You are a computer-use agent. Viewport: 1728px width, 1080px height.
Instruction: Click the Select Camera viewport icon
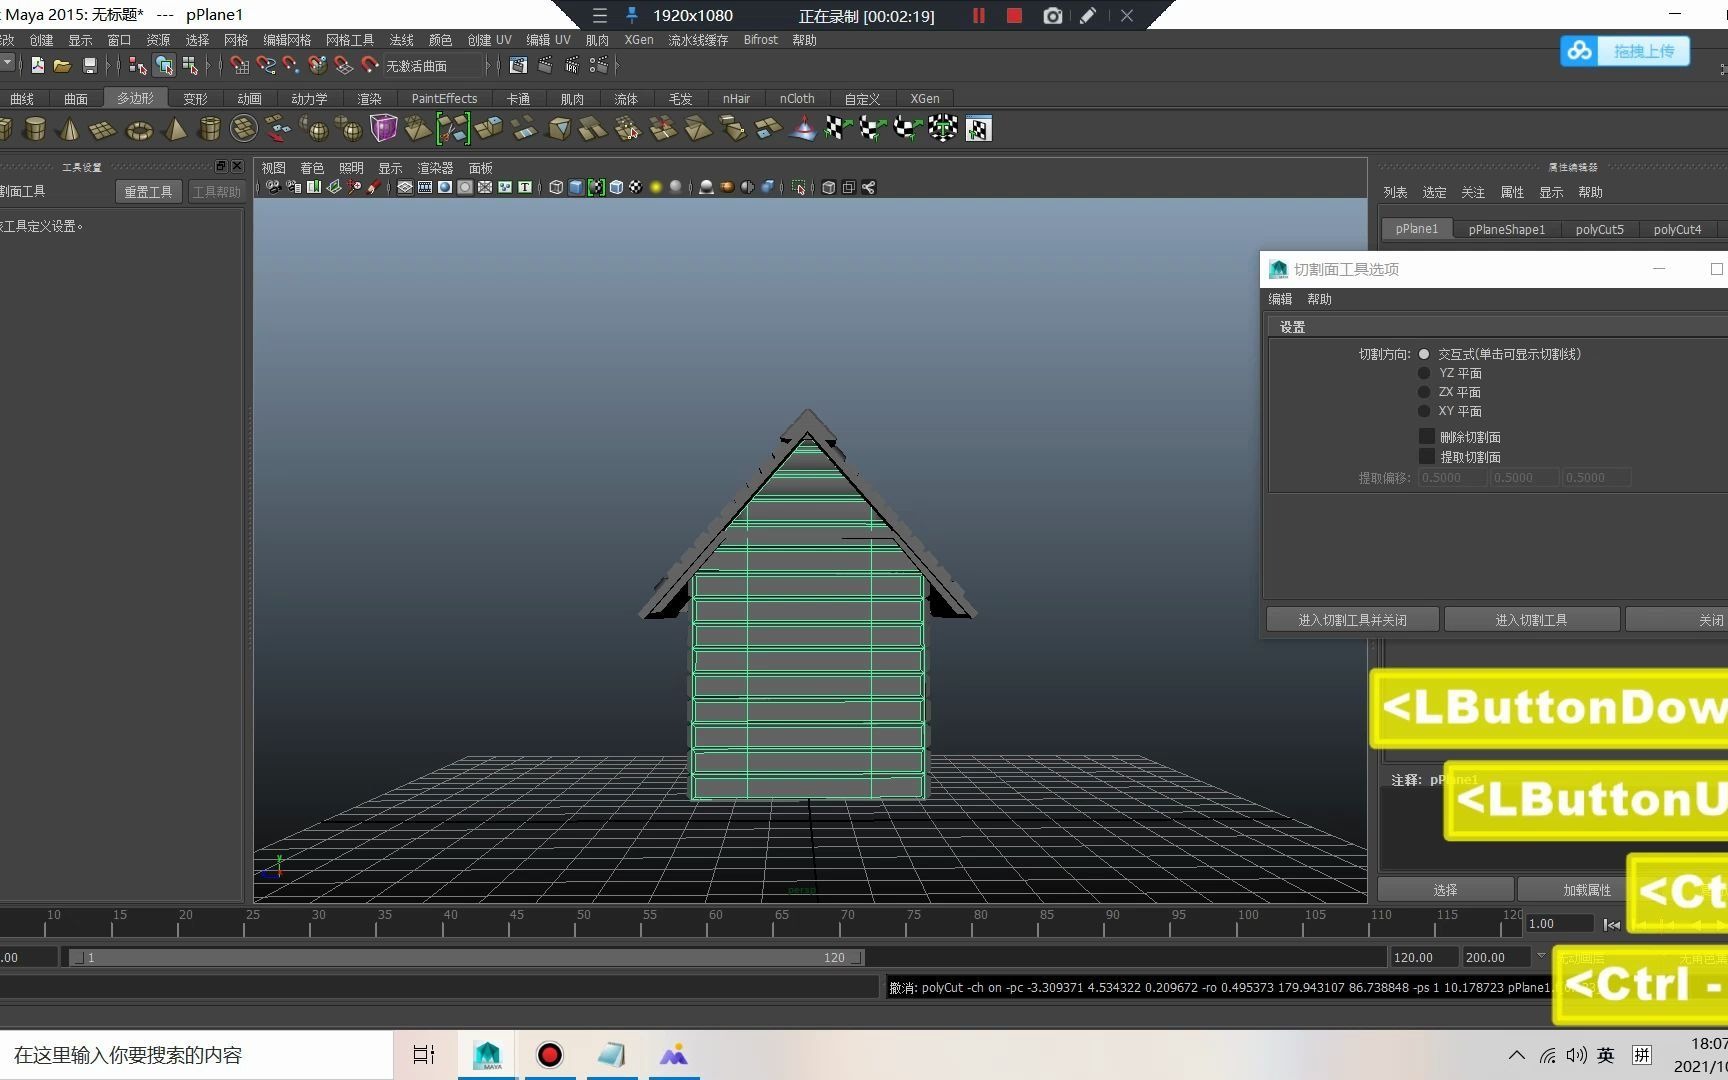click(x=273, y=187)
